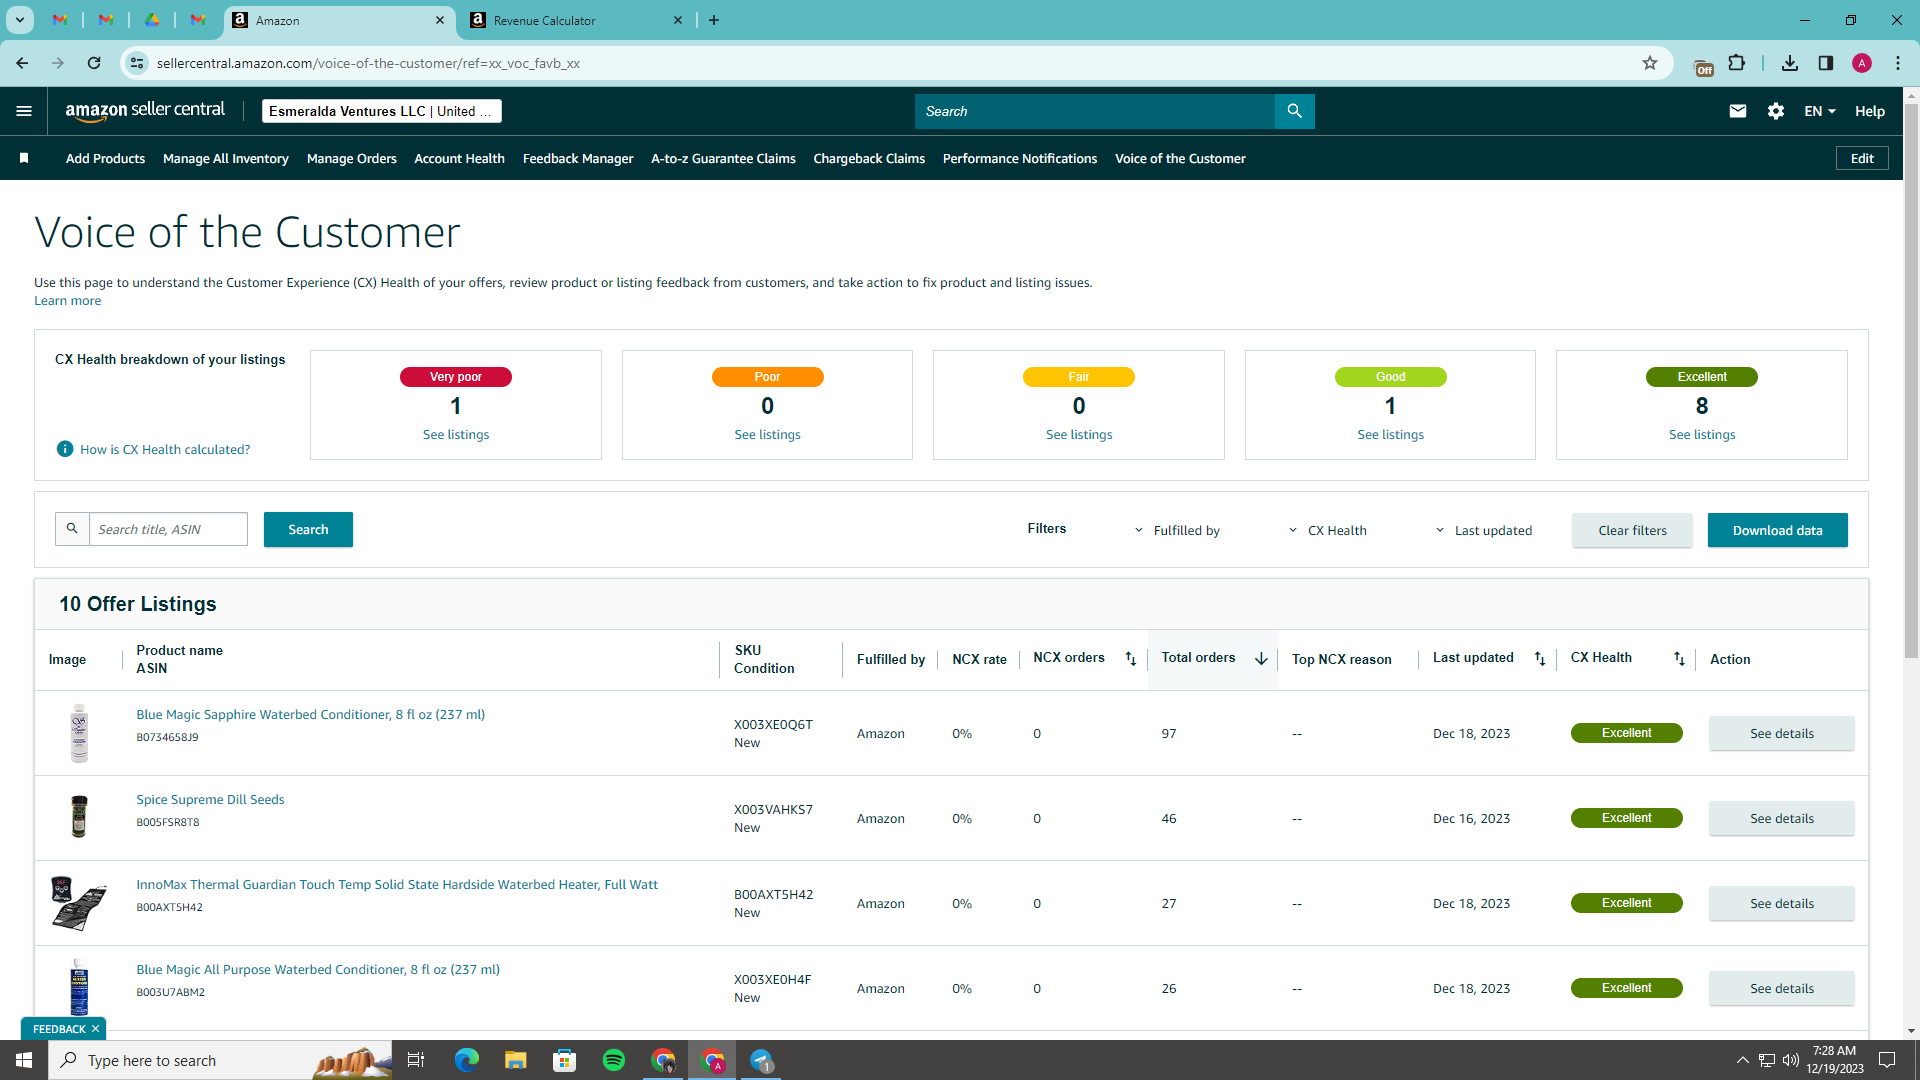
Task: Open Spotify from the taskbar
Action: click(x=614, y=1060)
